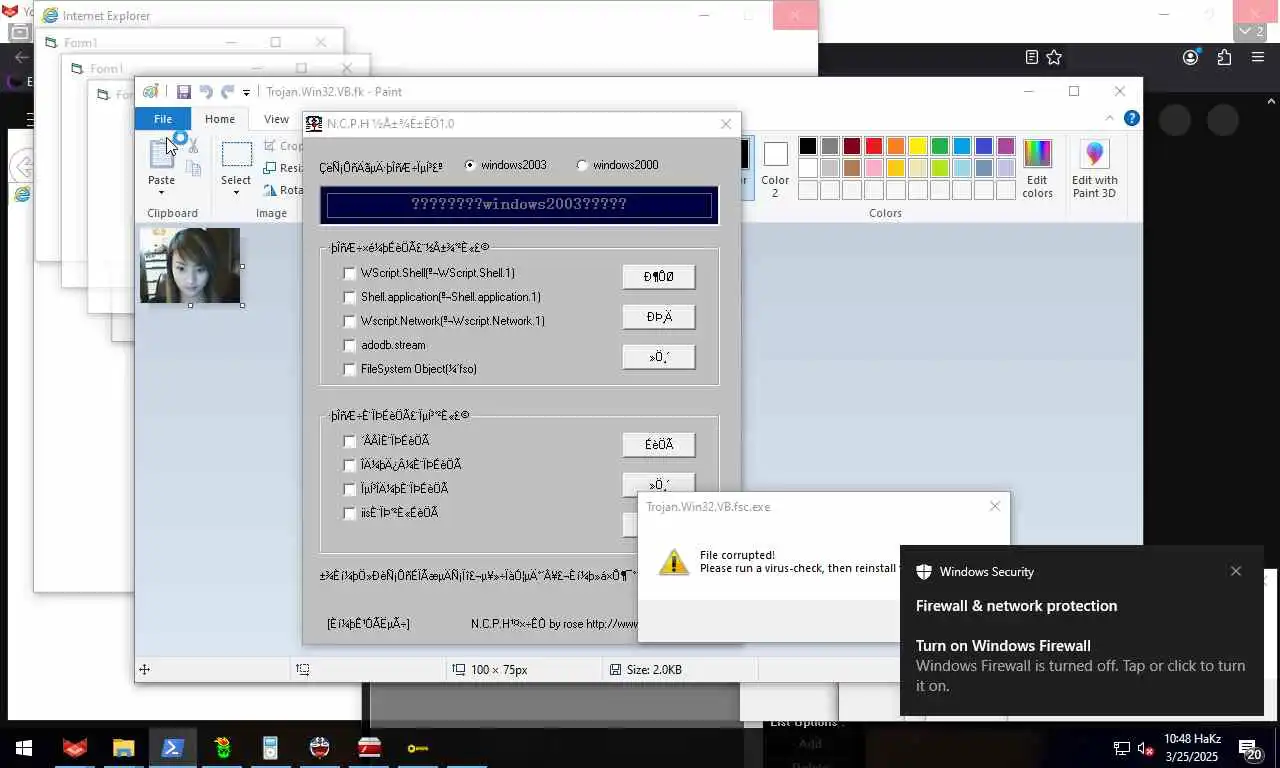Screen dimensions: 1280x768
Task: Click the warning icon in File corrupted dialog
Action: click(674, 562)
